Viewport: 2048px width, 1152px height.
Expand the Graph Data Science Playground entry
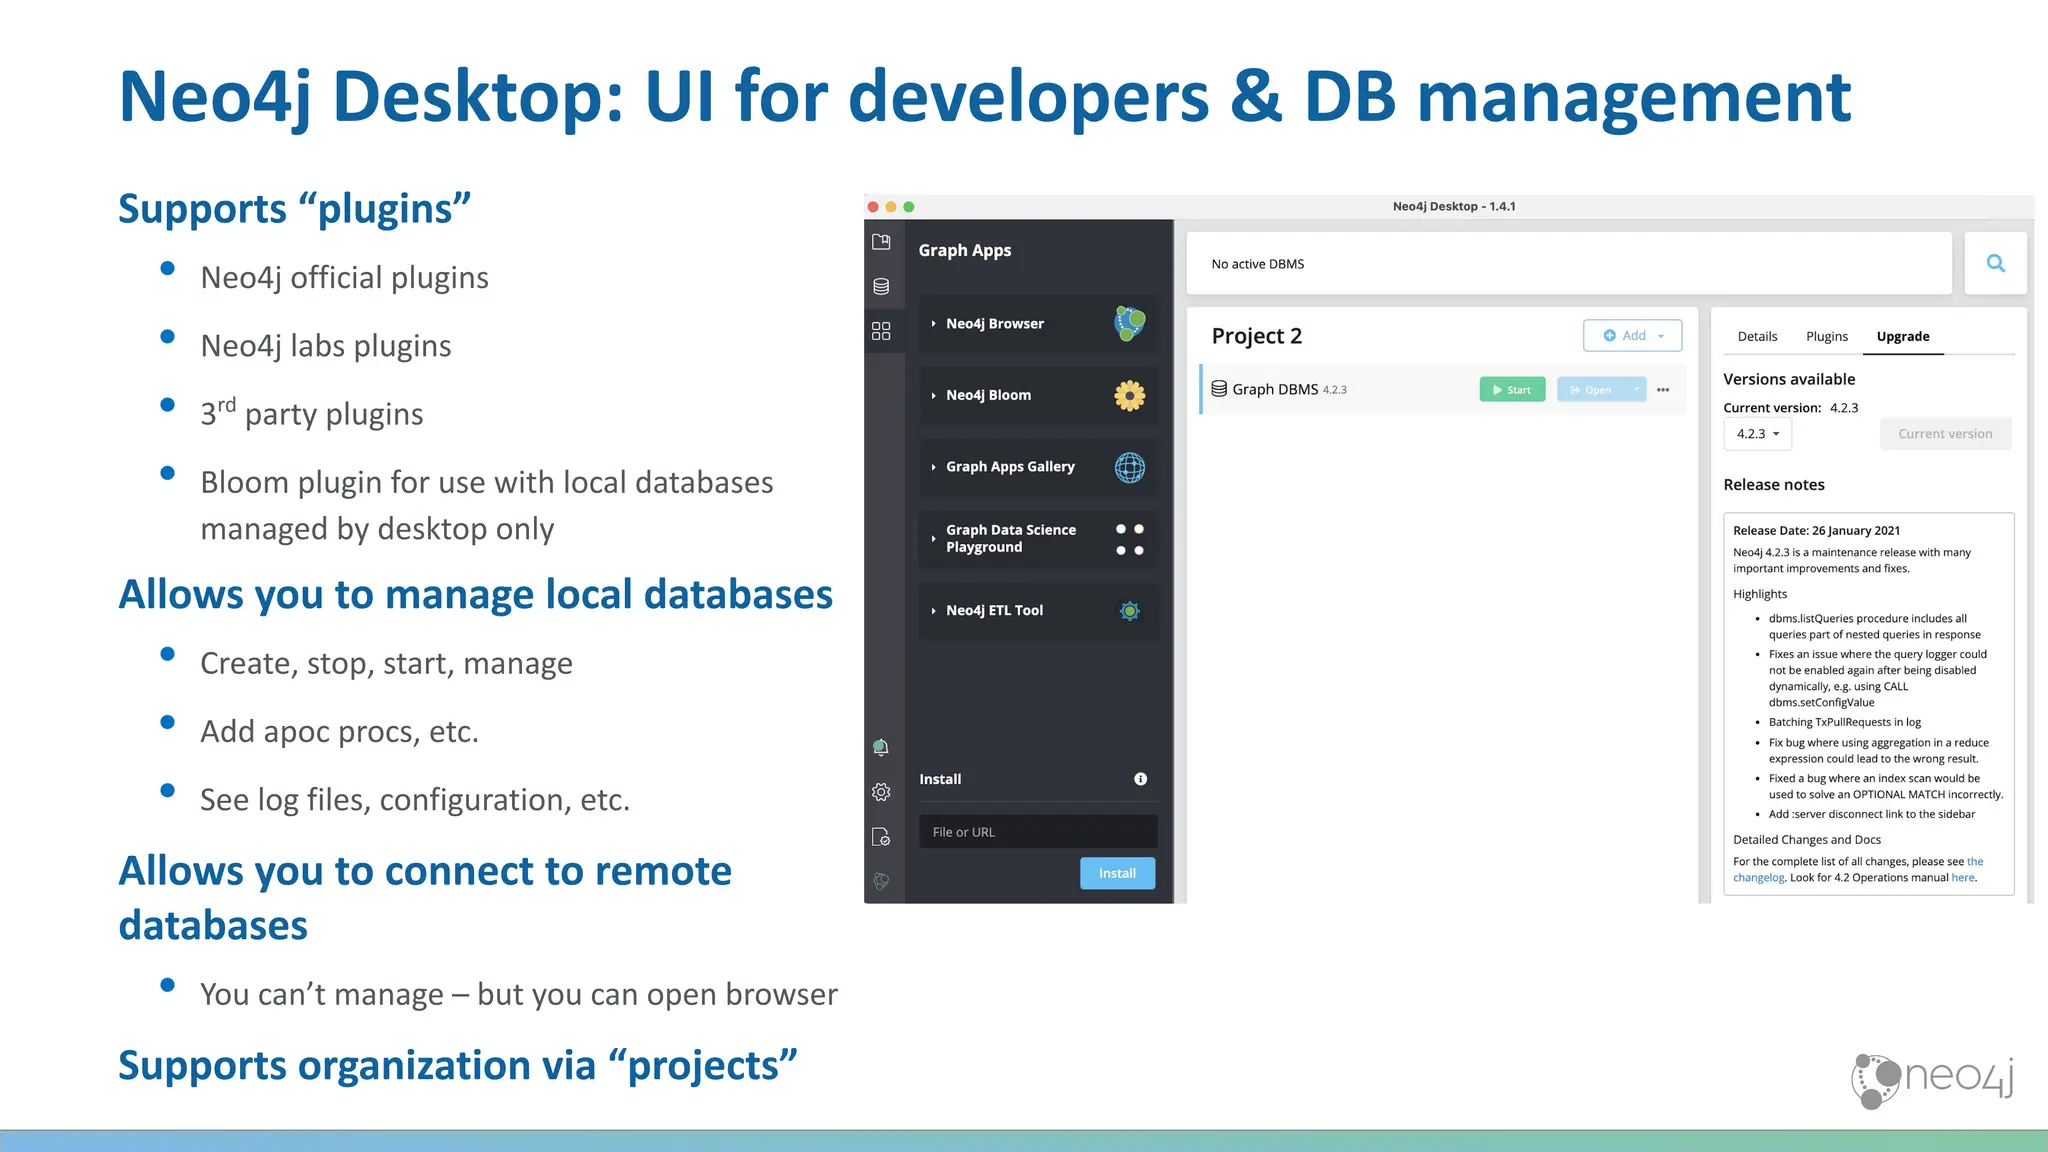click(x=933, y=539)
